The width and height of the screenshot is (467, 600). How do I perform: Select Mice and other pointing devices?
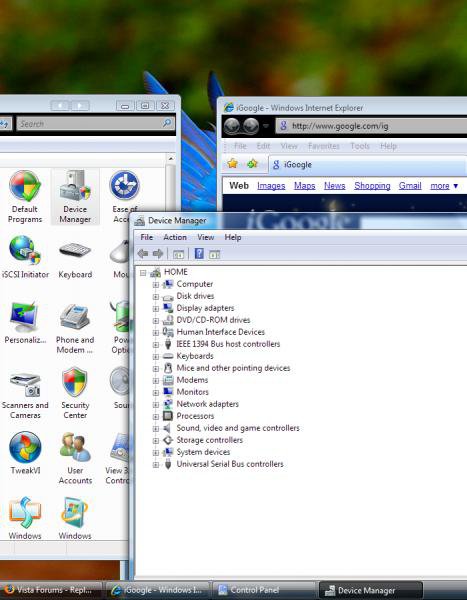[x=233, y=368]
